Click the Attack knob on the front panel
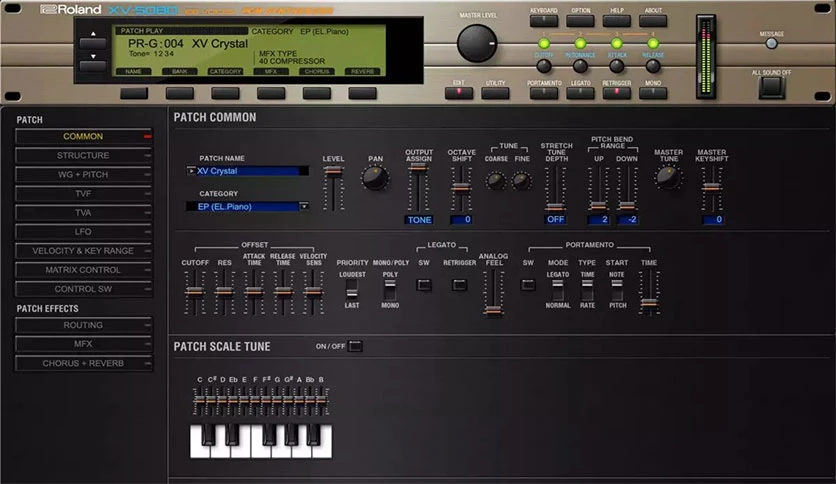The height and width of the screenshot is (484, 836). pyautogui.click(x=616, y=66)
